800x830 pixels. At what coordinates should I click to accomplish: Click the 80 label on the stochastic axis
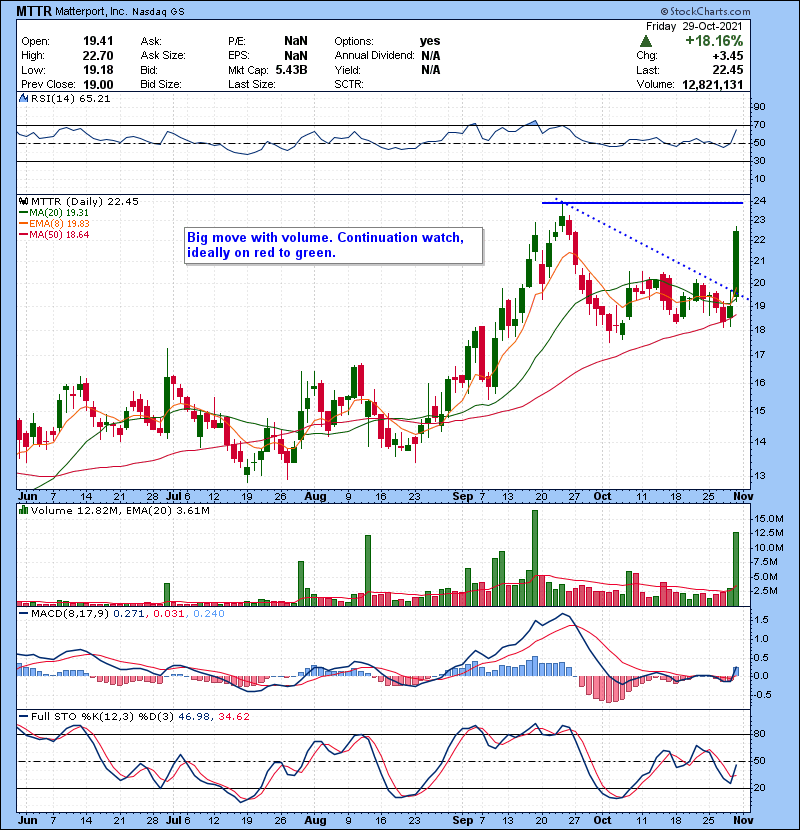click(x=759, y=734)
